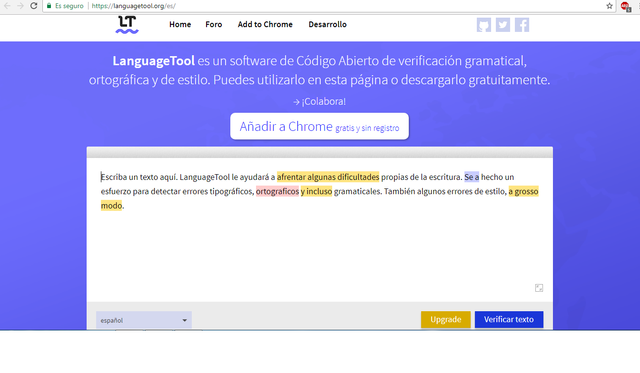Click the highlighted 'Se a' error

[x=471, y=177]
